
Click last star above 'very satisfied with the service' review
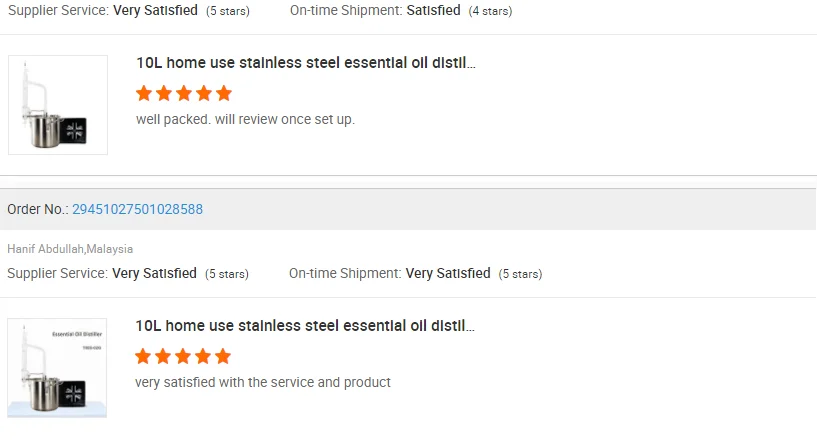pos(223,356)
